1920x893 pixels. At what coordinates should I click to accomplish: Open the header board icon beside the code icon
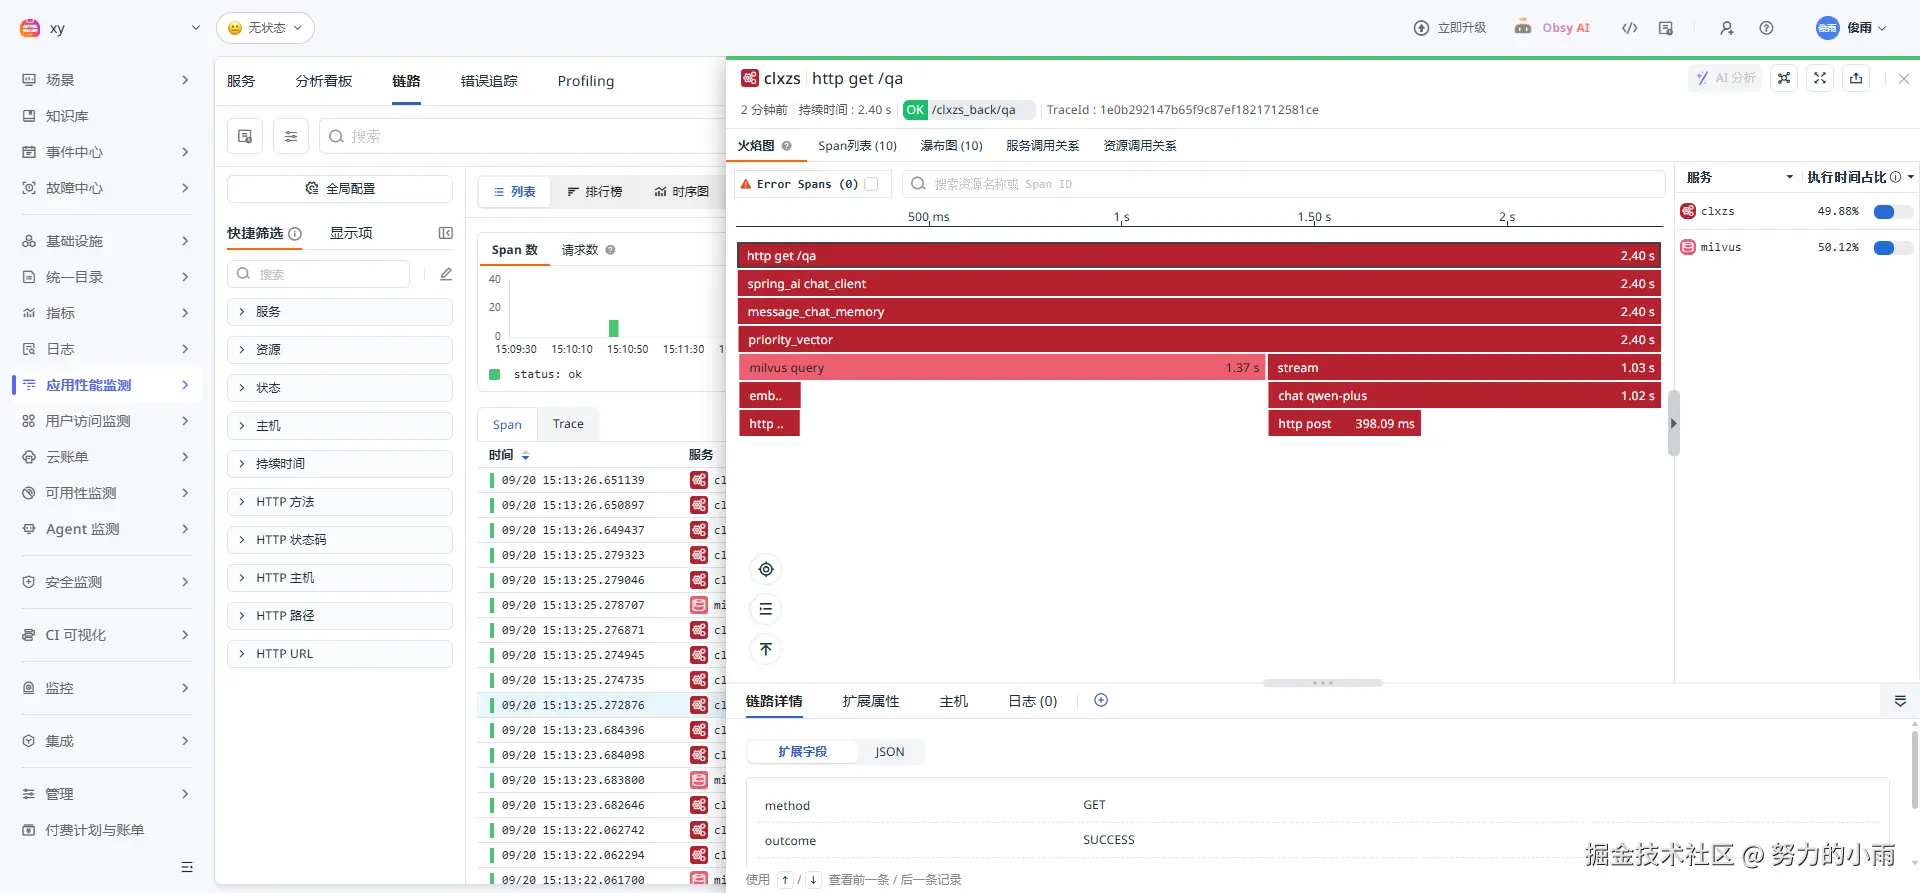[1666, 28]
